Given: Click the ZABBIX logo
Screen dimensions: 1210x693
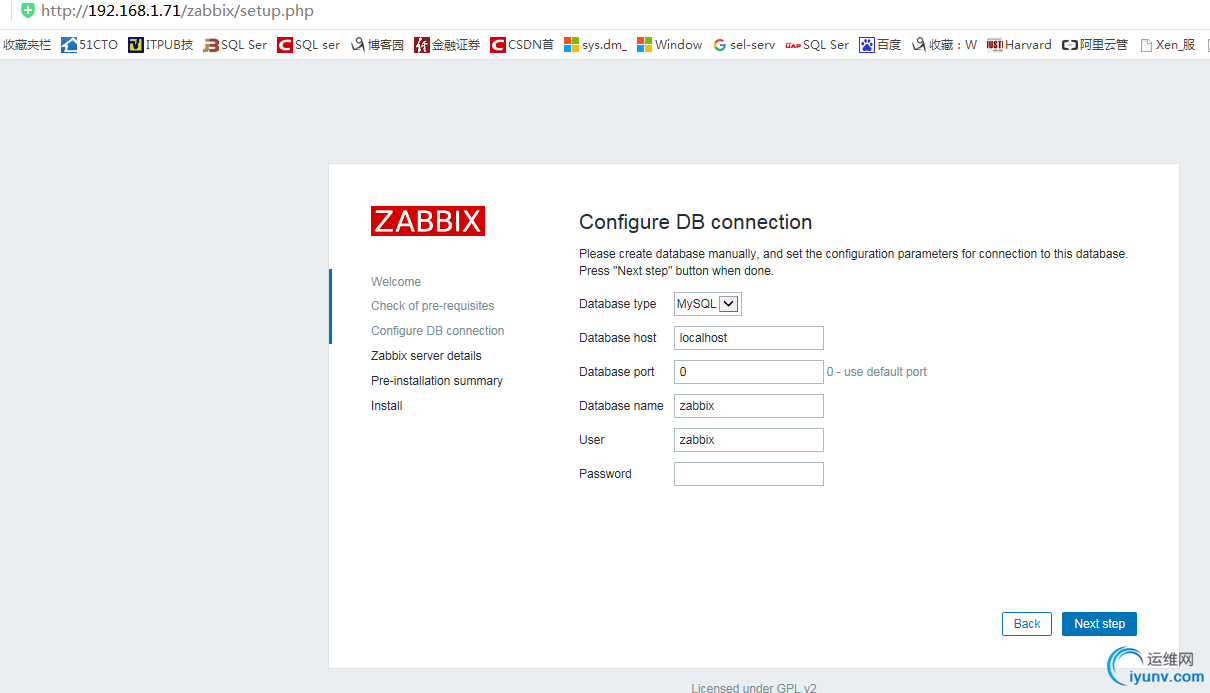Looking at the screenshot, I should [428, 221].
